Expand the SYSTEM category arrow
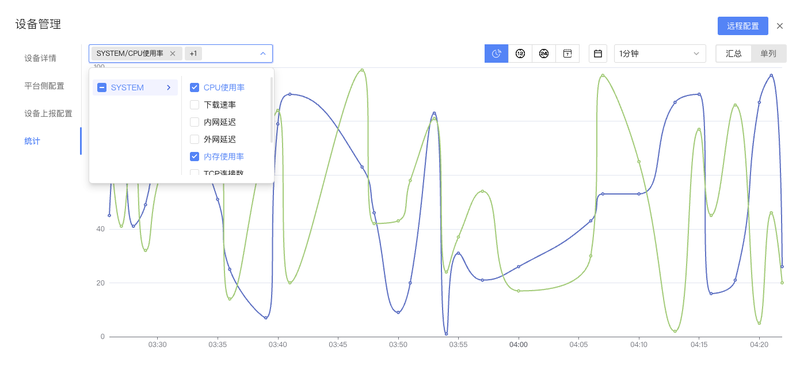 [168, 88]
